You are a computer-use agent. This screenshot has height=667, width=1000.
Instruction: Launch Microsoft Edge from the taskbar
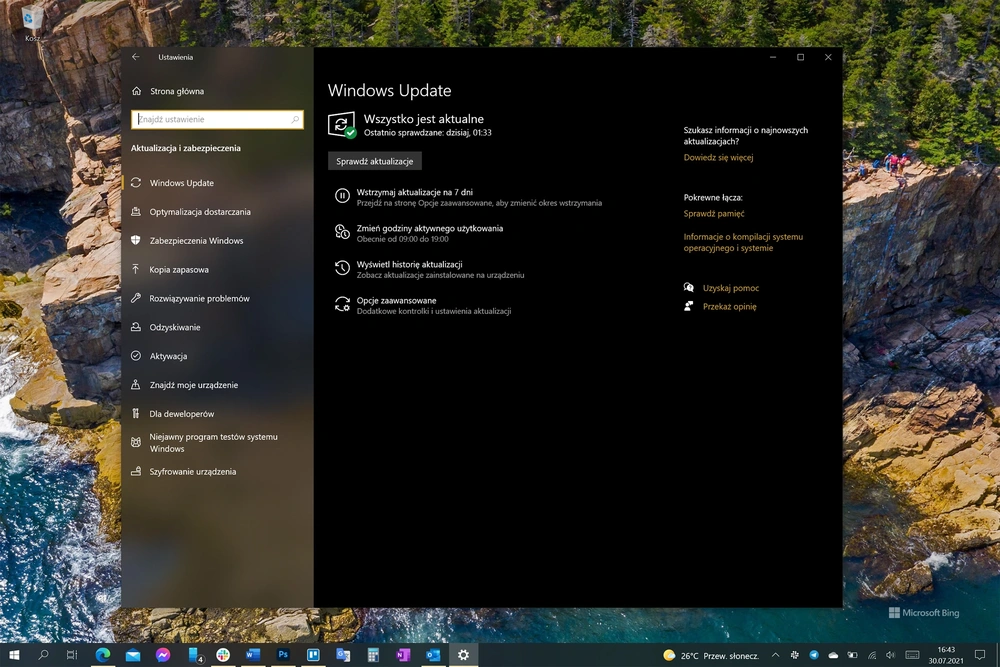(103, 654)
